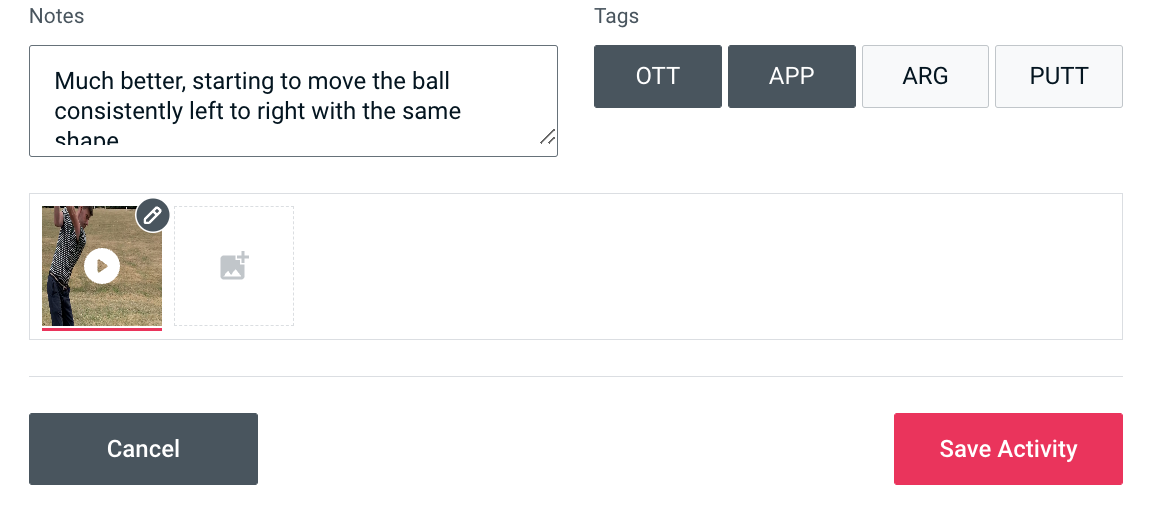Click the pink progress bar under the video
1150x512 pixels.
[102, 328]
